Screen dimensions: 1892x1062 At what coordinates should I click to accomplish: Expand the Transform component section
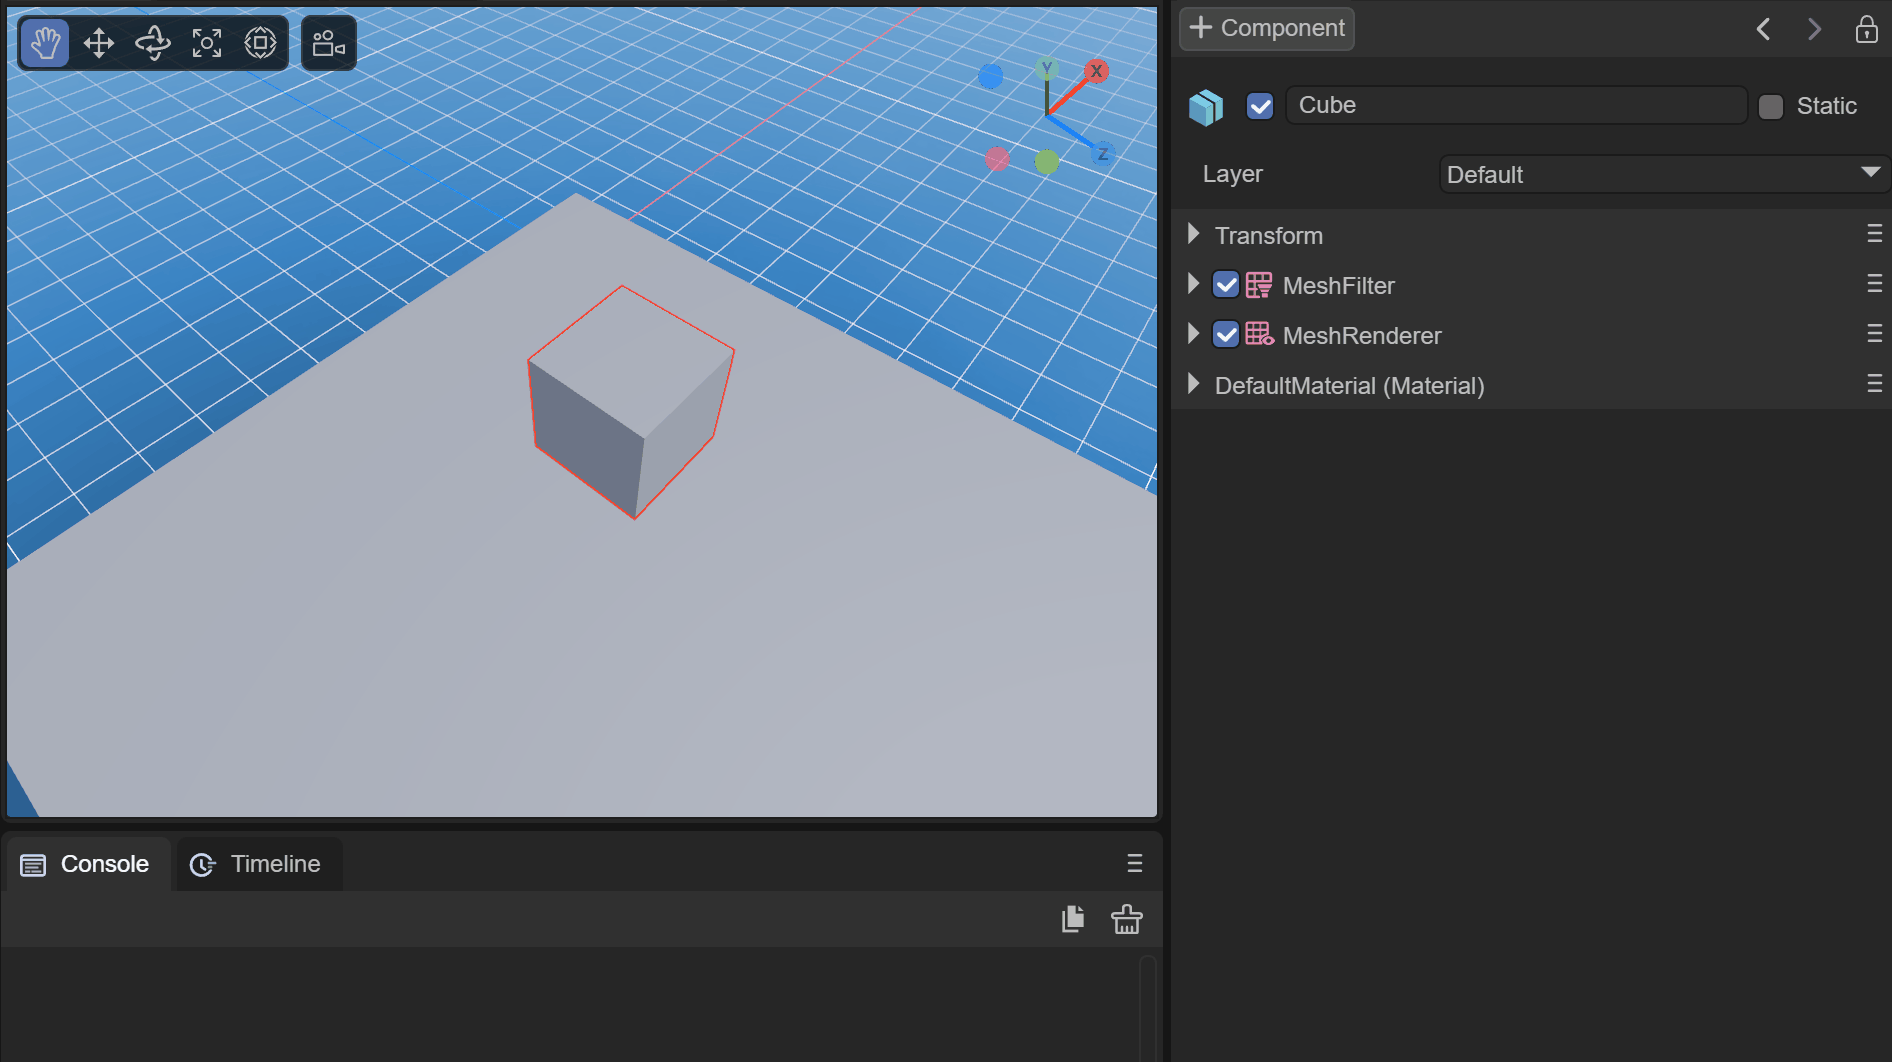click(x=1193, y=235)
